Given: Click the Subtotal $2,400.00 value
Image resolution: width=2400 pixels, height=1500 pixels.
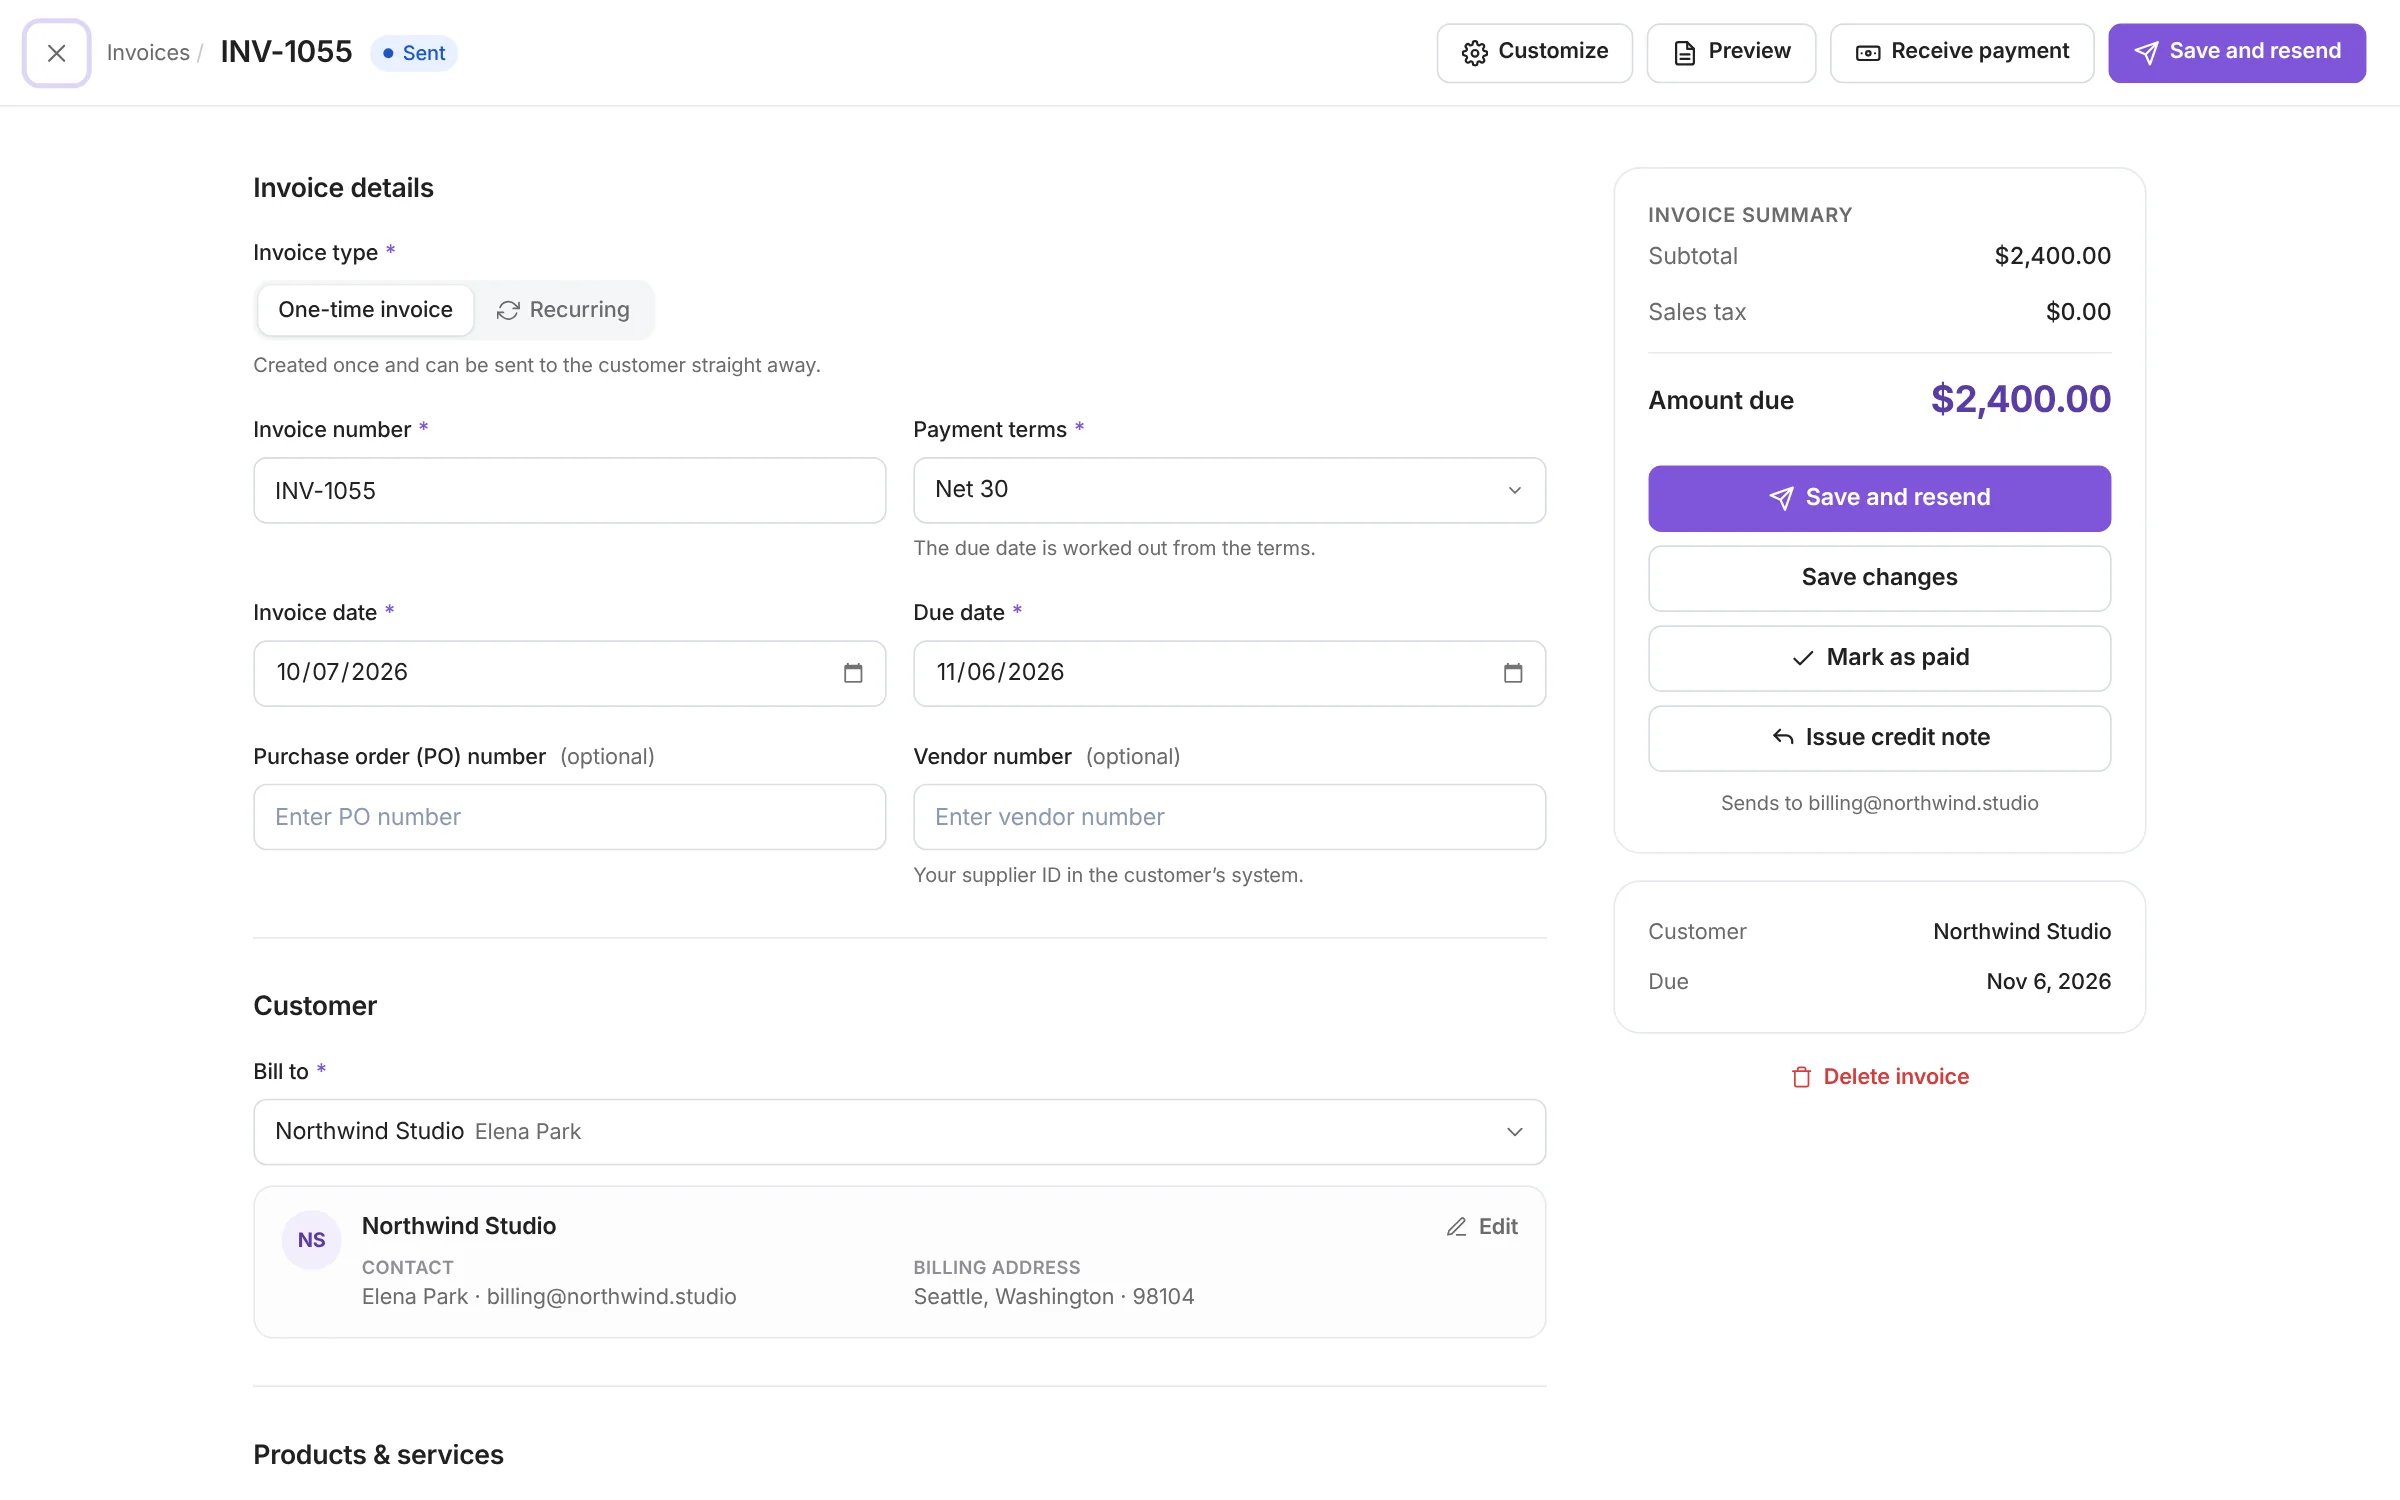Looking at the screenshot, I should pos(2052,256).
